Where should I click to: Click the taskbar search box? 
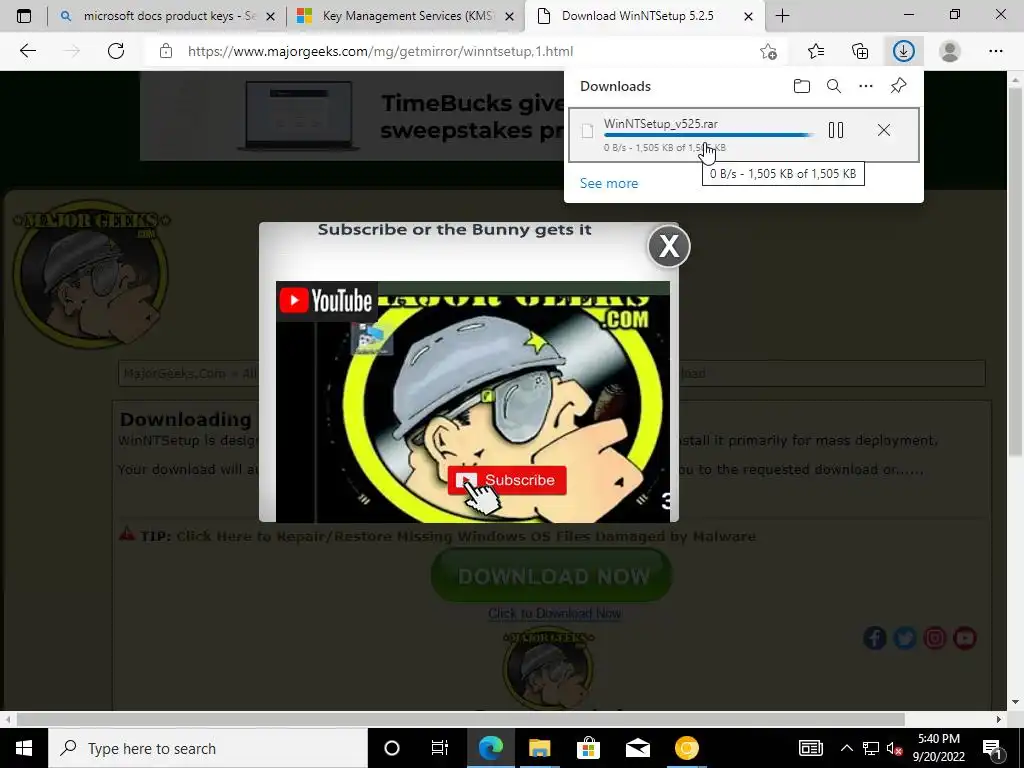208,748
